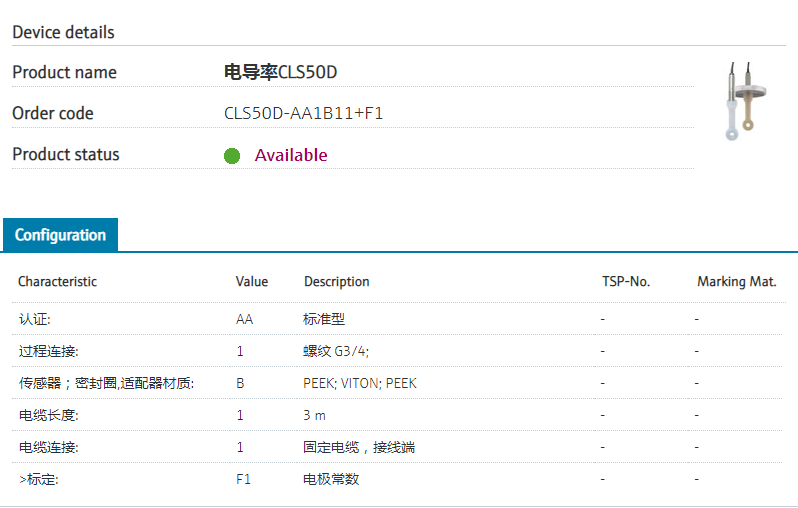This screenshot has height=508, width=798.
Task: Click the 固定电缆，接线端 description
Action: [359, 447]
